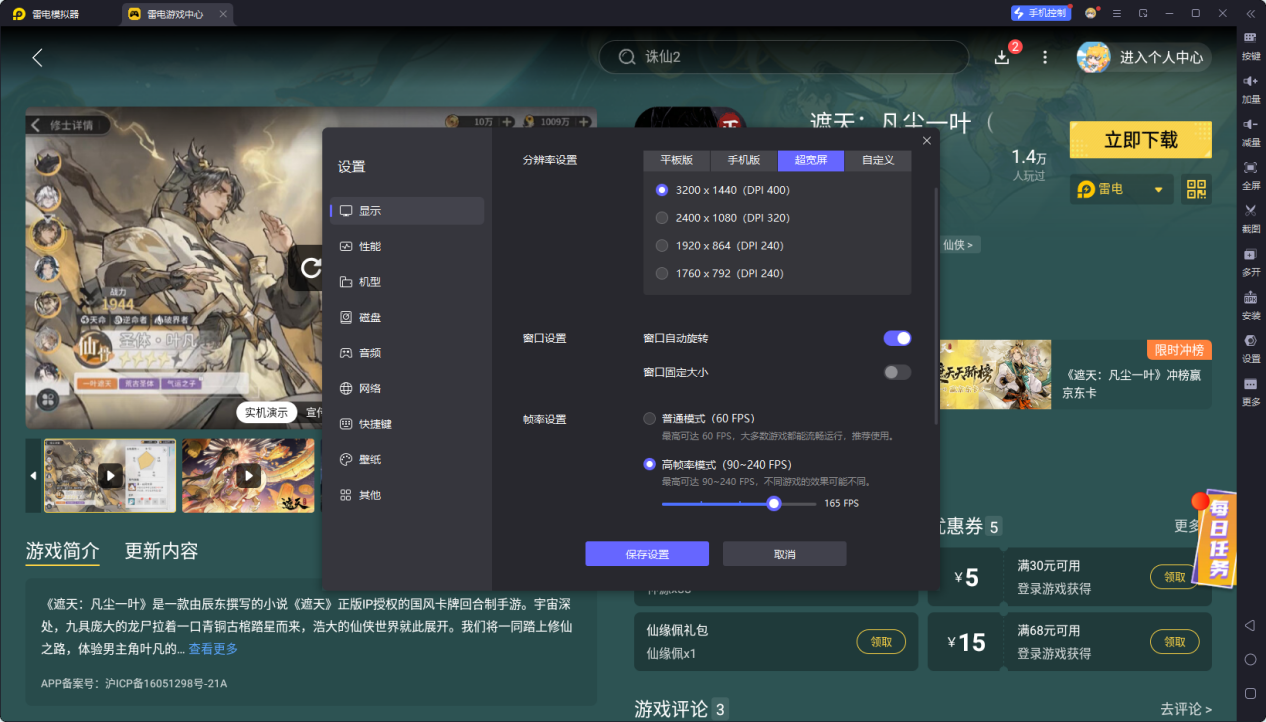Select 1760 x 792 (DPI 240) resolution
The width and height of the screenshot is (1266, 722).
[719, 274]
